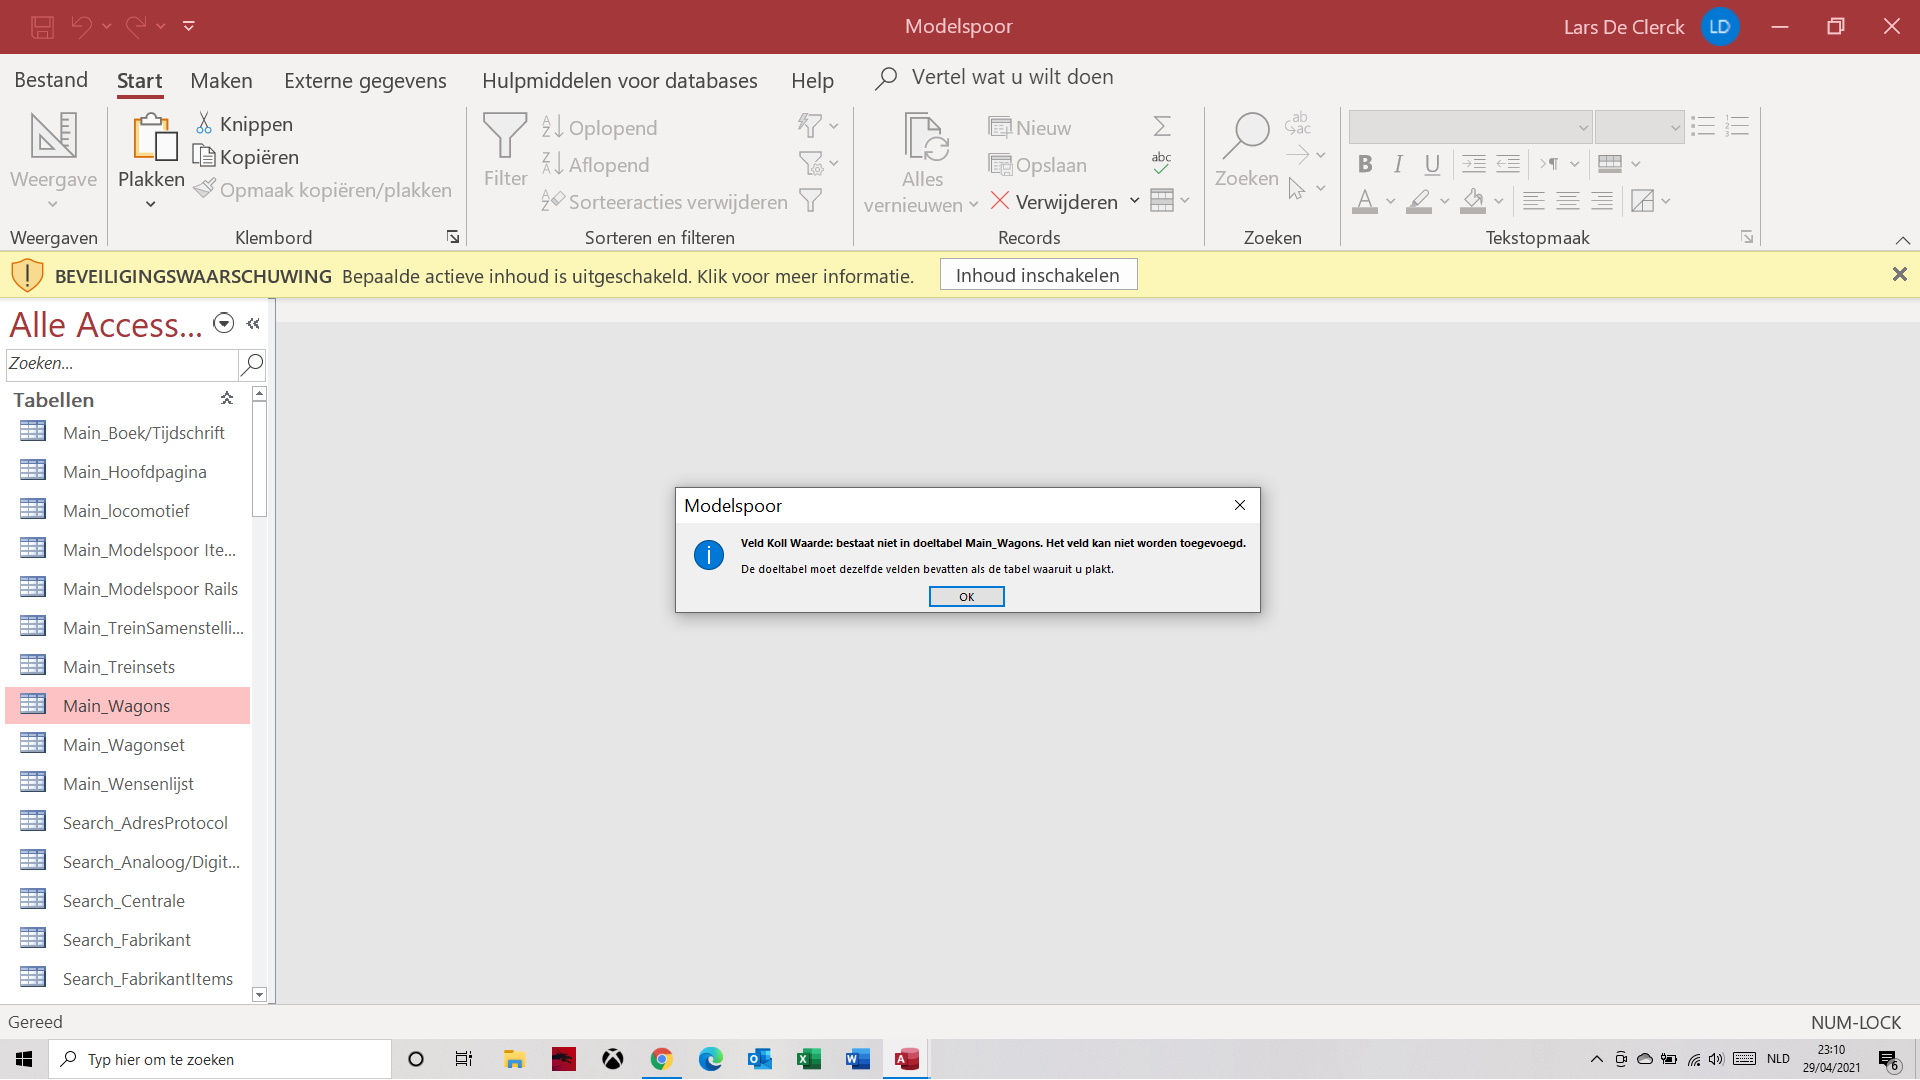Toggle Underline formatting
Screen dimensions: 1920x1080
(x=1432, y=164)
